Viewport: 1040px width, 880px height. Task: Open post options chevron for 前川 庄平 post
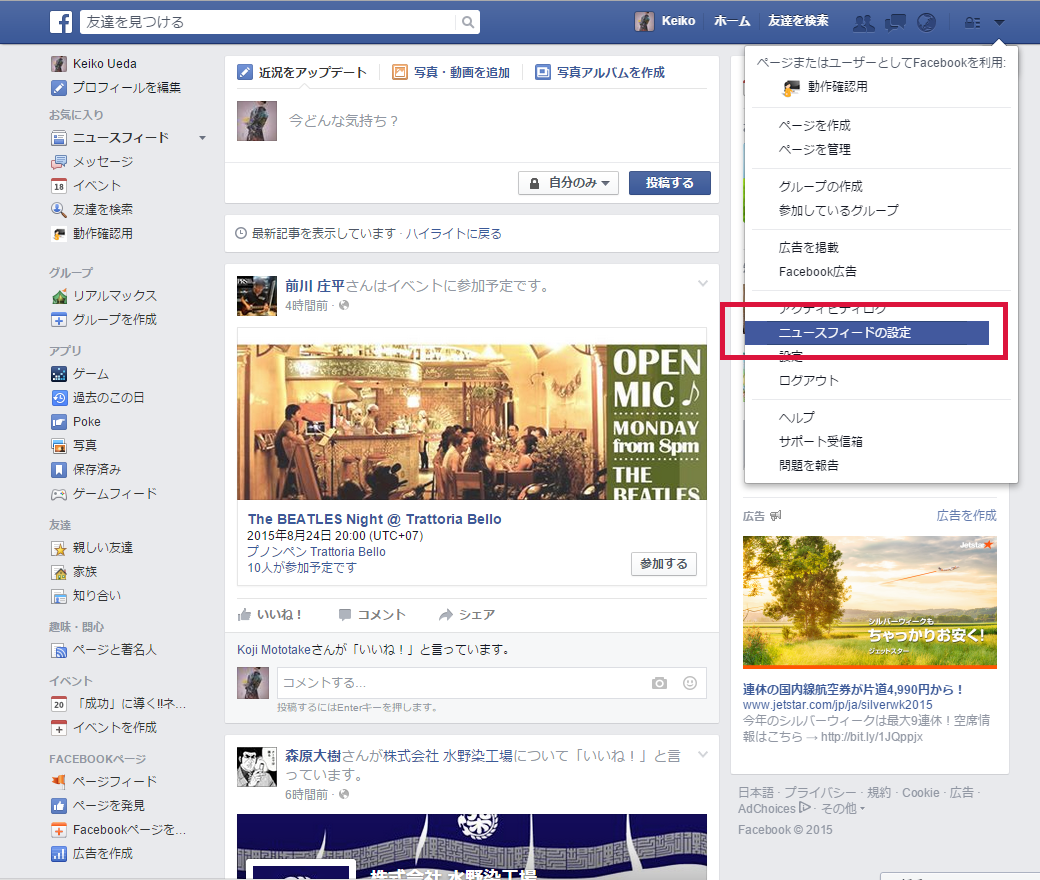coord(702,284)
